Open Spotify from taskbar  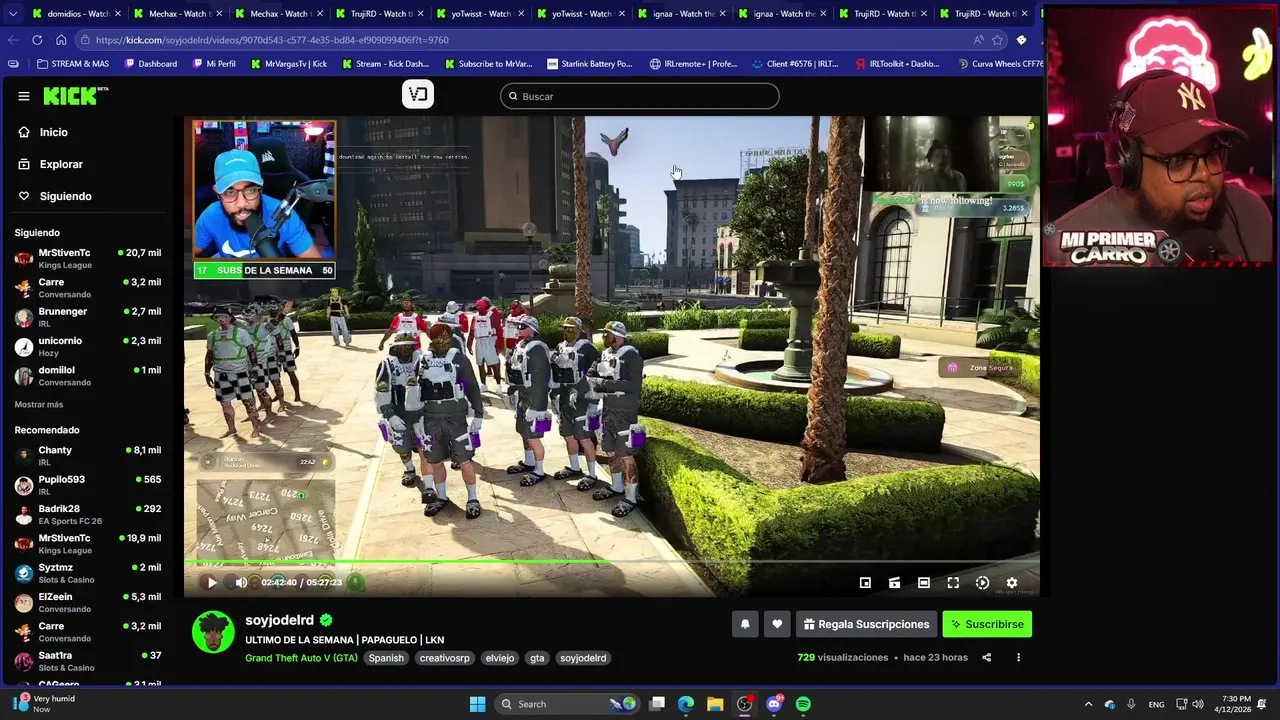pos(803,704)
